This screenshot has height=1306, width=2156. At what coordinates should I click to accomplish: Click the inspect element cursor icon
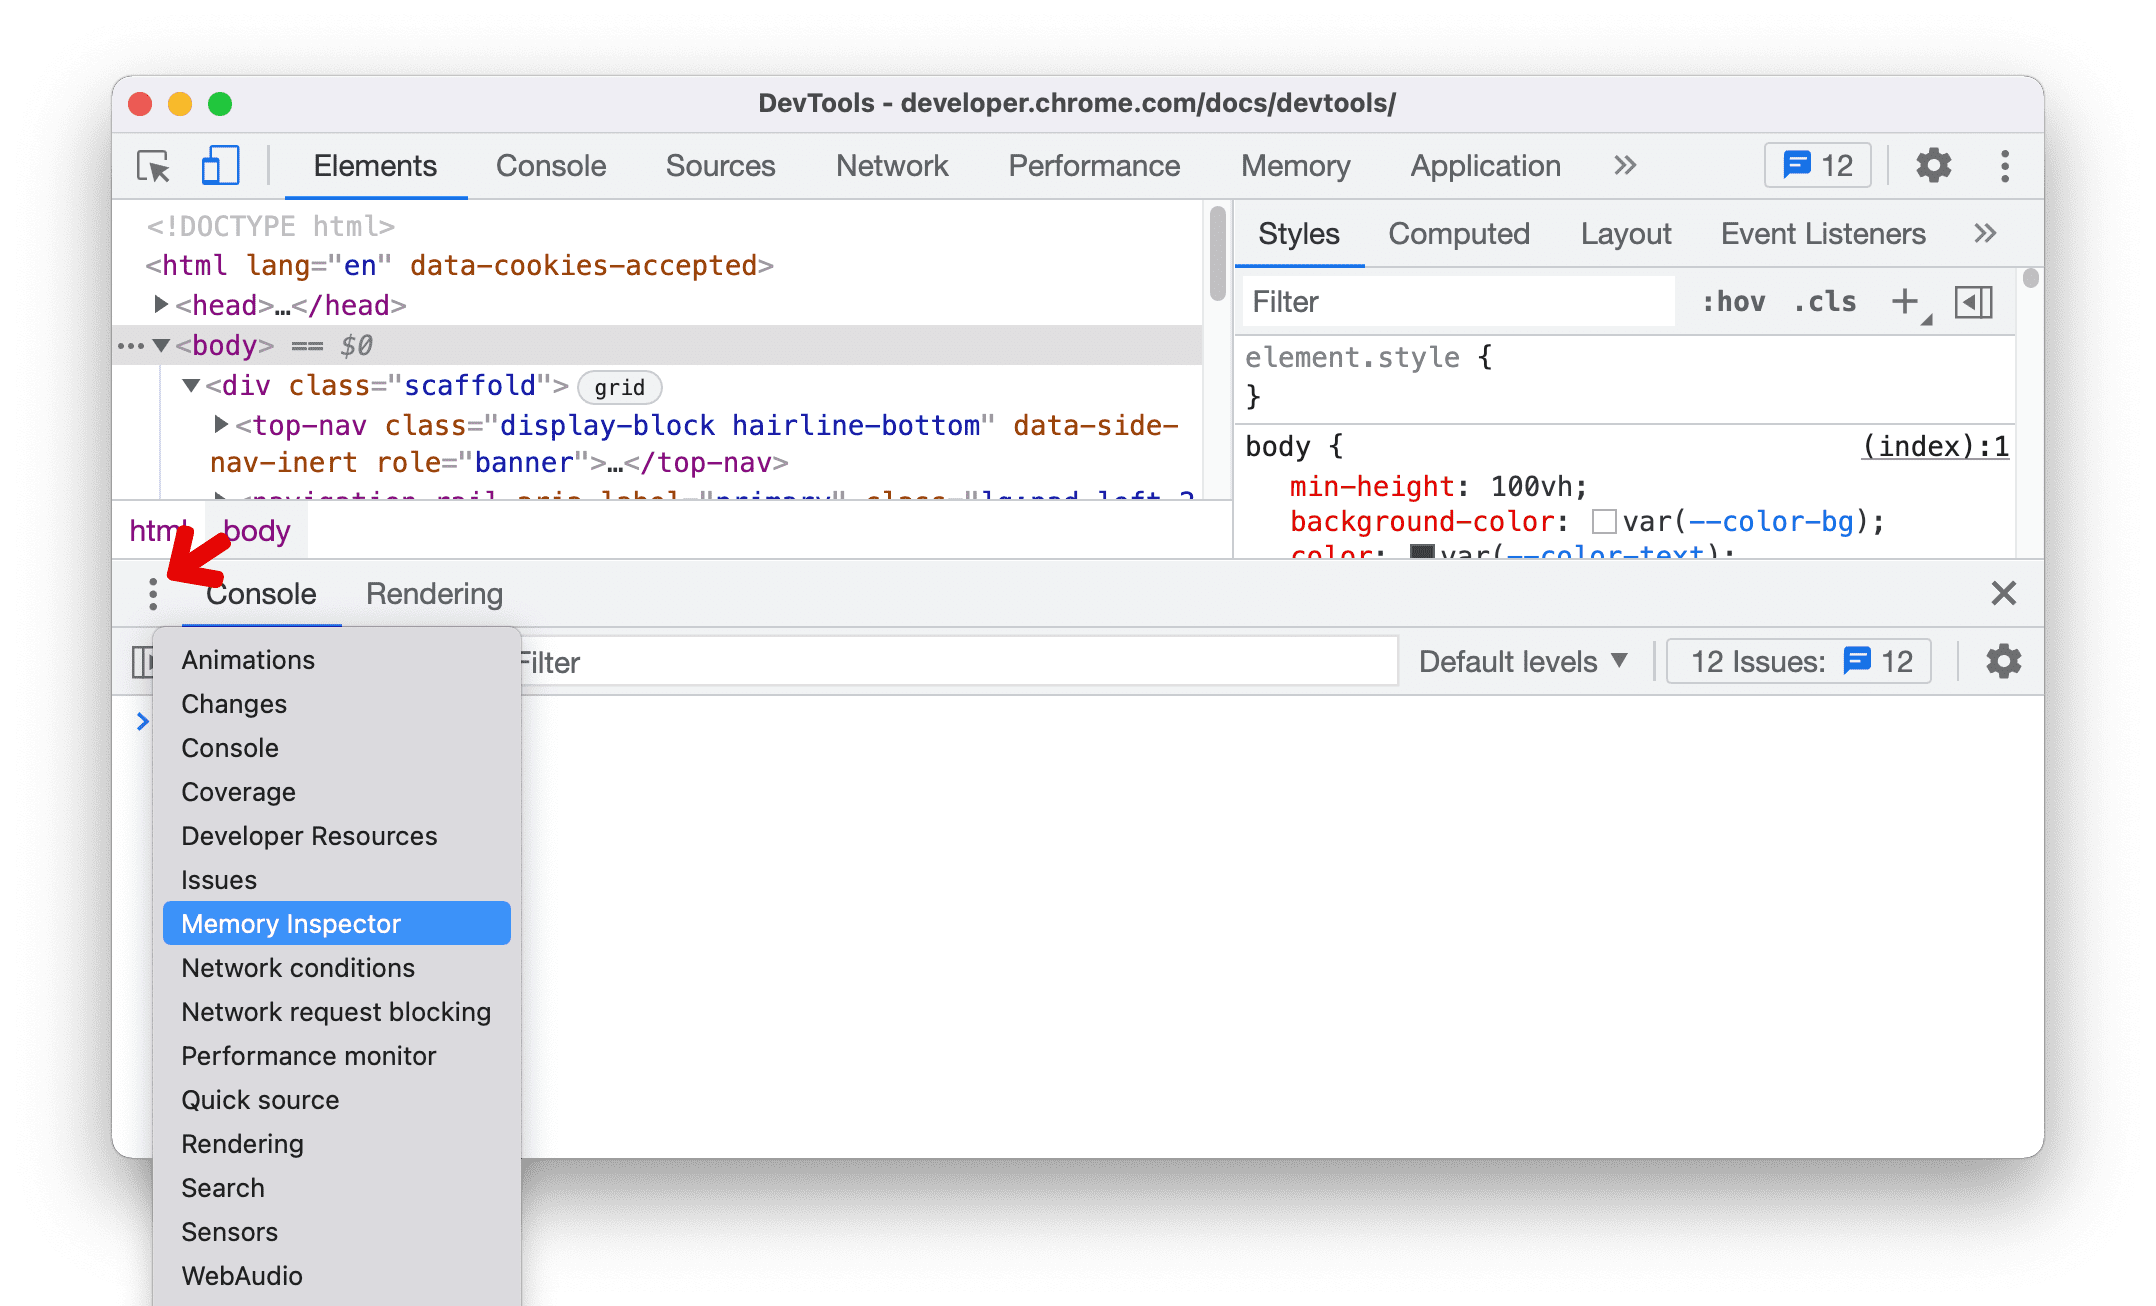coord(154,165)
